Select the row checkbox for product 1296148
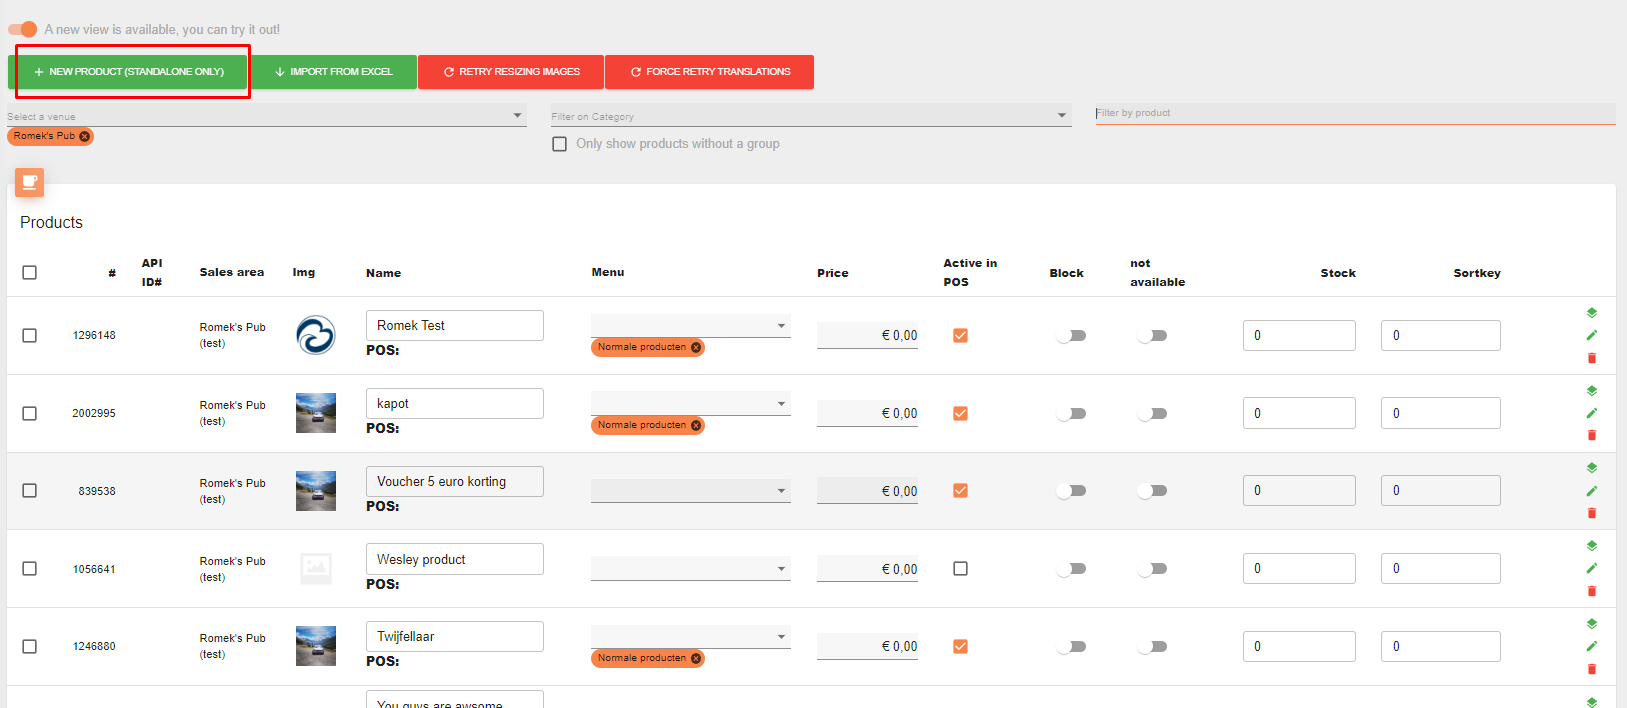The height and width of the screenshot is (708, 1627). click(x=30, y=335)
